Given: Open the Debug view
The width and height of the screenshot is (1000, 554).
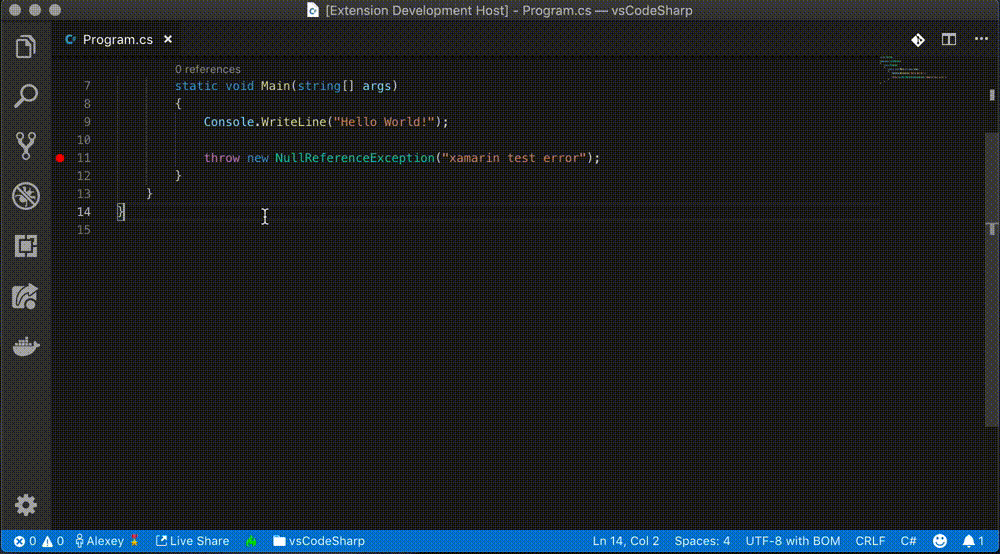Looking at the screenshot, I should pyautogui.click(x=26, y=196).
